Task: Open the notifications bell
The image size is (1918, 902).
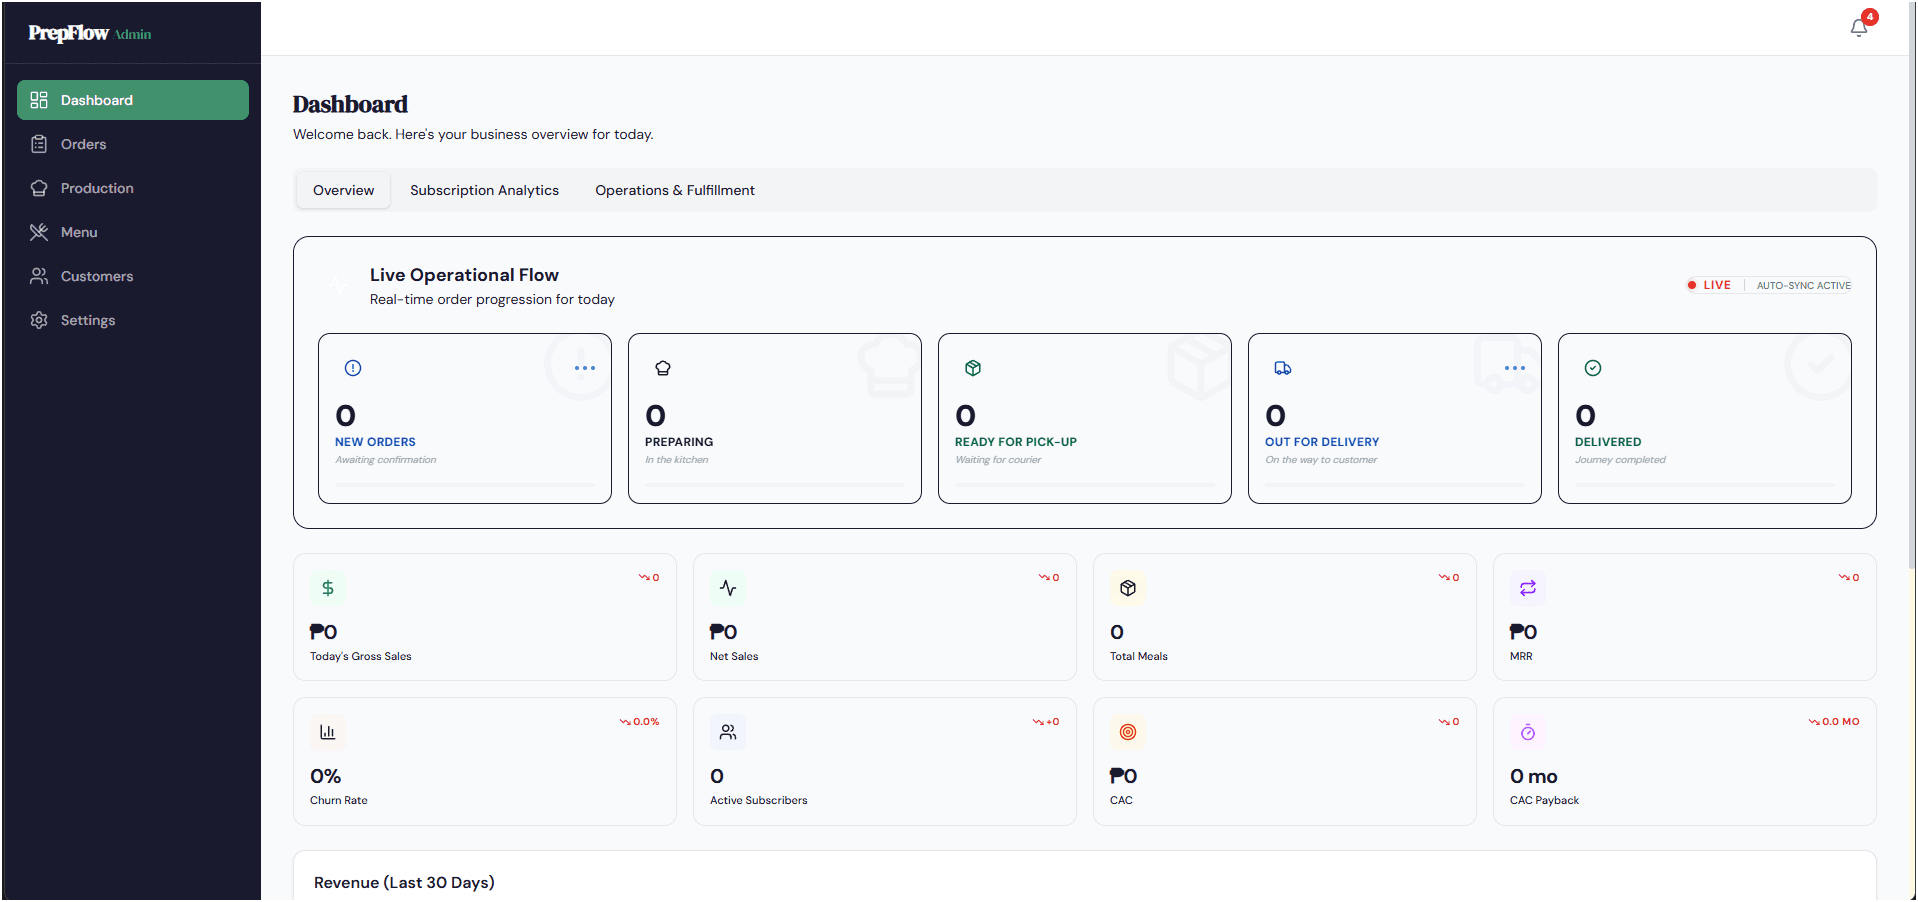Action: [1858, 28]
